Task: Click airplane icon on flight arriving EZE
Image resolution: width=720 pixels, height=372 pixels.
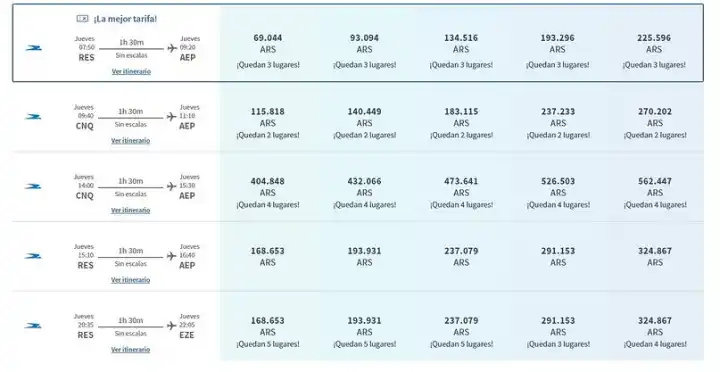Action: click(x=172, y=326)
